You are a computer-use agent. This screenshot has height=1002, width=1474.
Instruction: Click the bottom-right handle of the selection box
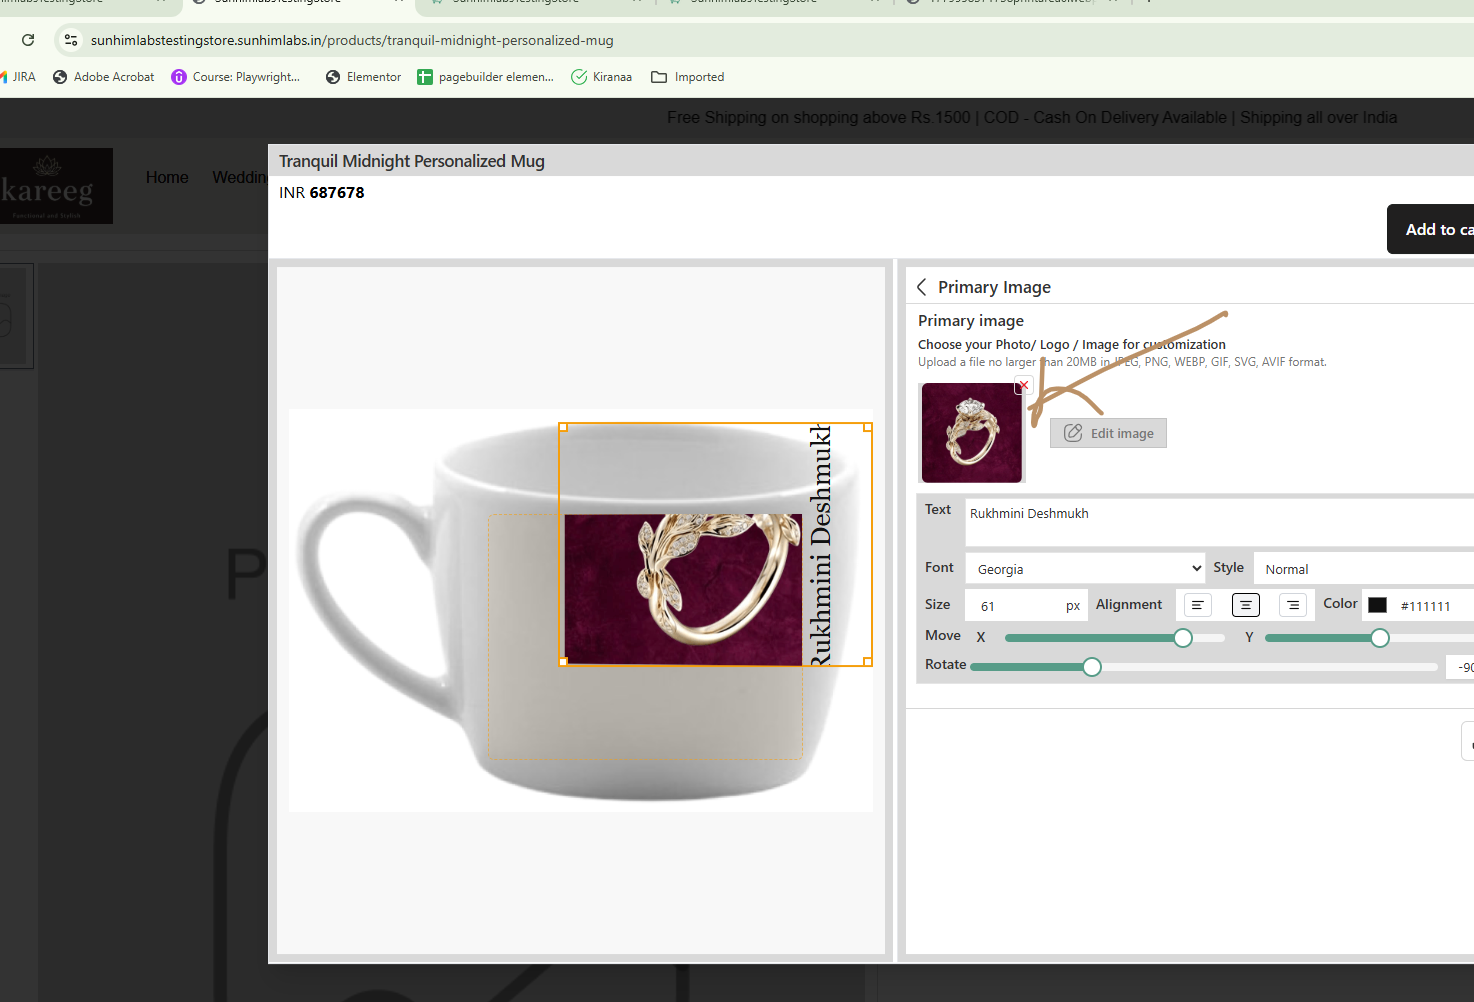tap(868, 662)
